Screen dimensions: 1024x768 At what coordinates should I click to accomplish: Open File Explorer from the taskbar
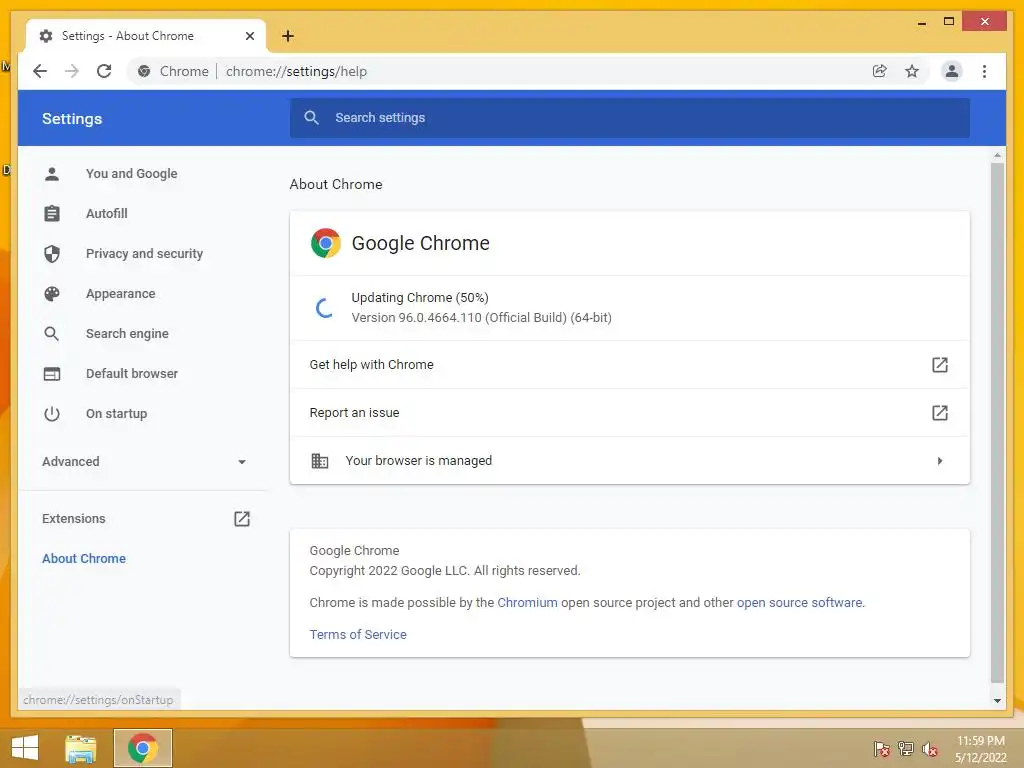click(81, 748)
